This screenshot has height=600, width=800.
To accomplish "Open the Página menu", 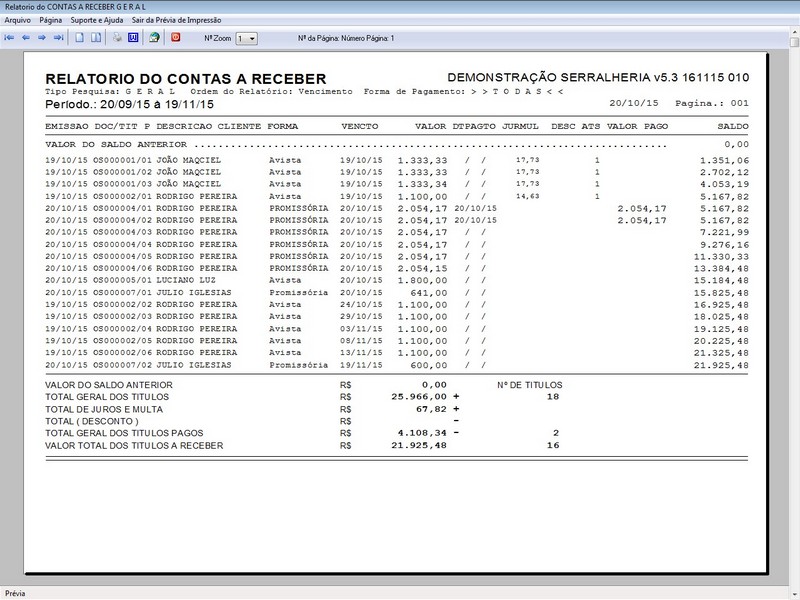I will coord(51,19).
